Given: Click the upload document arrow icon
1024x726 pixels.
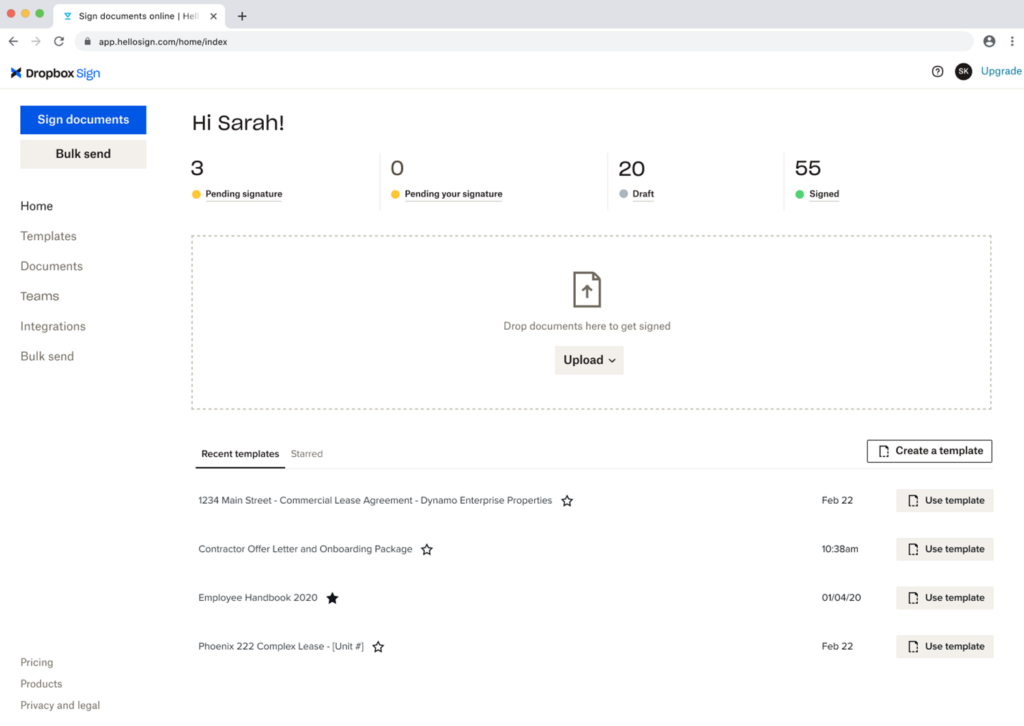Looking at the screenshot, I should 587,288.
